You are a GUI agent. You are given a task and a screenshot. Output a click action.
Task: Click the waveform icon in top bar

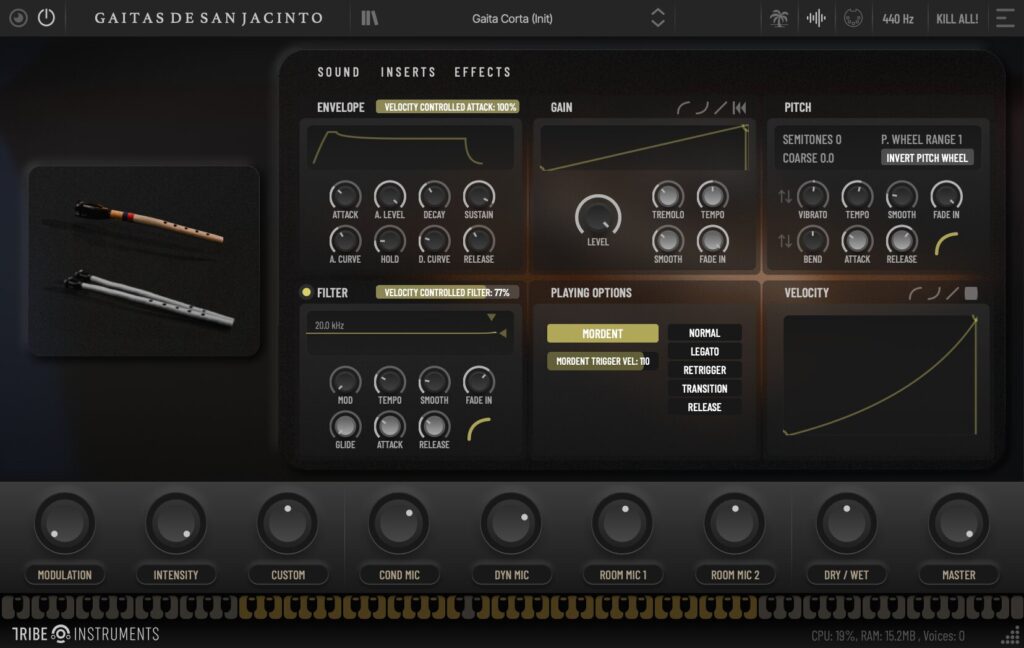tap(816, 18)
